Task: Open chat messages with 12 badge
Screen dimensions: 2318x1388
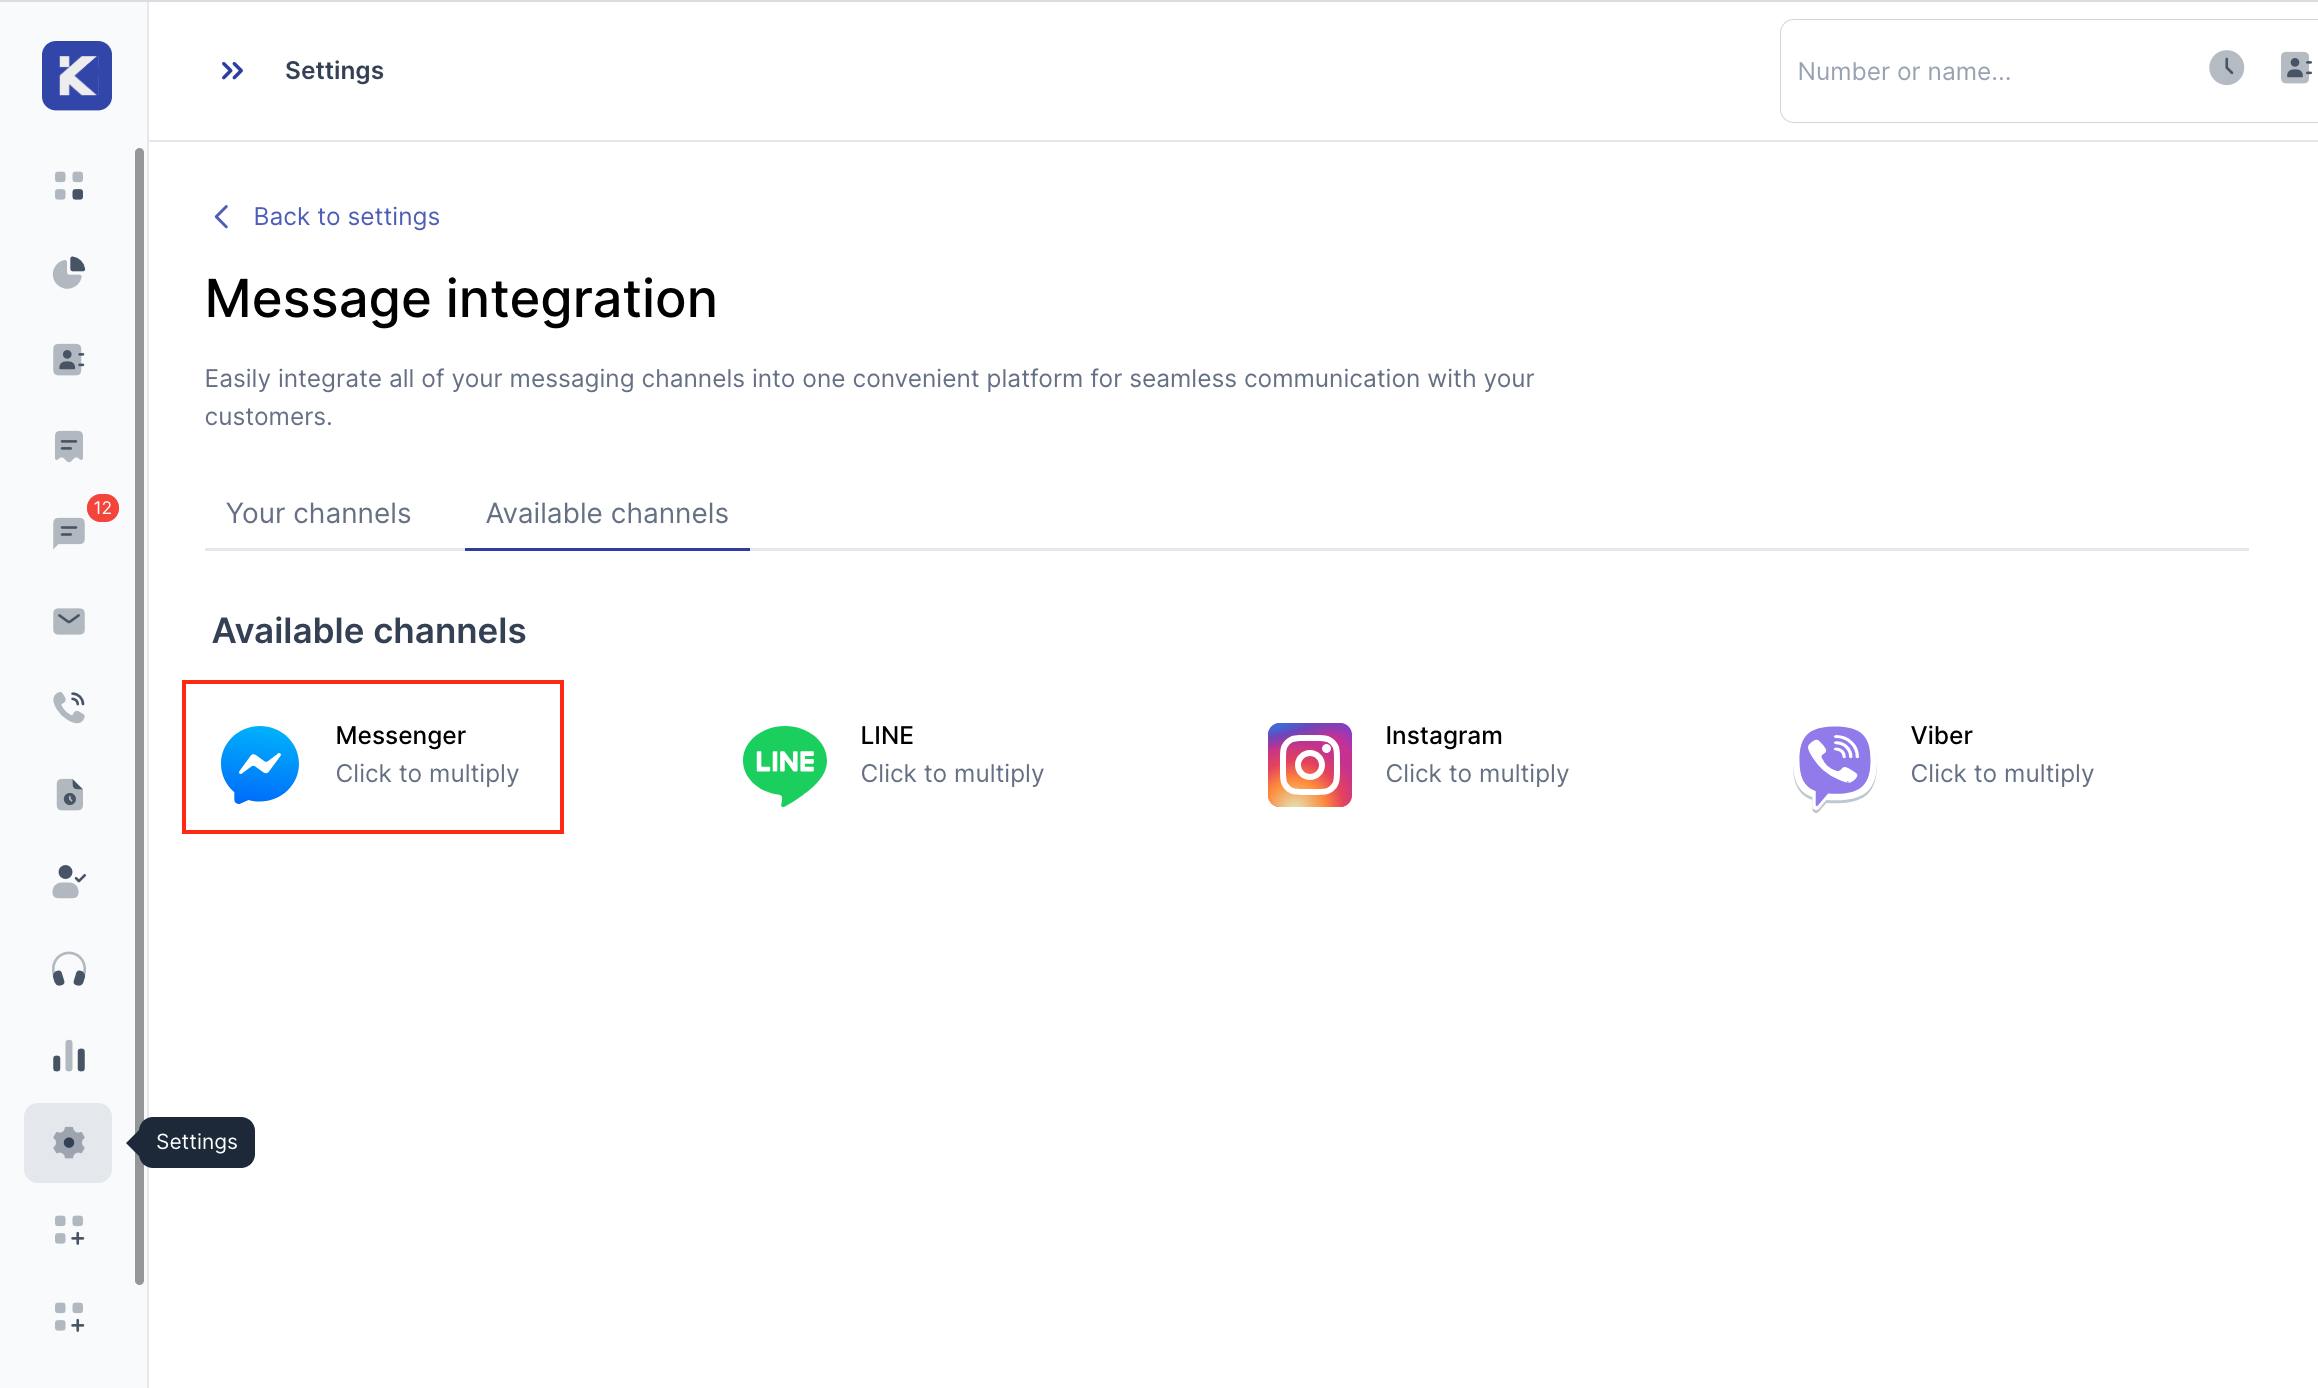Action: pyautogui.click(x=69, y=532)
